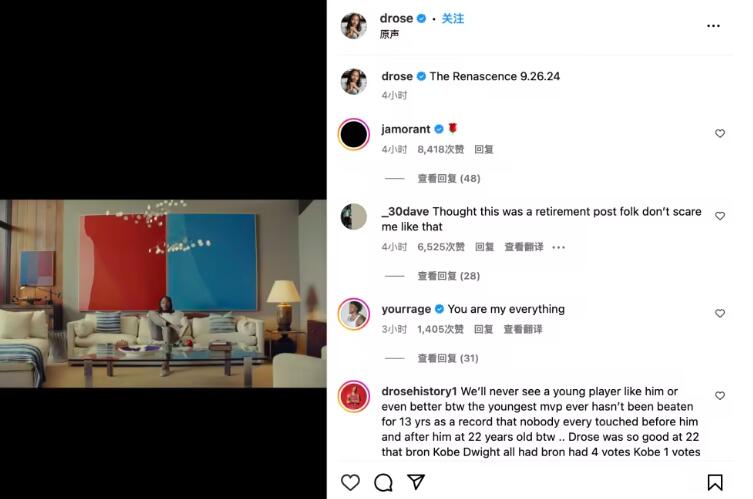
Task: Open more options dots on _30dave comment
Action: [559, 247]
